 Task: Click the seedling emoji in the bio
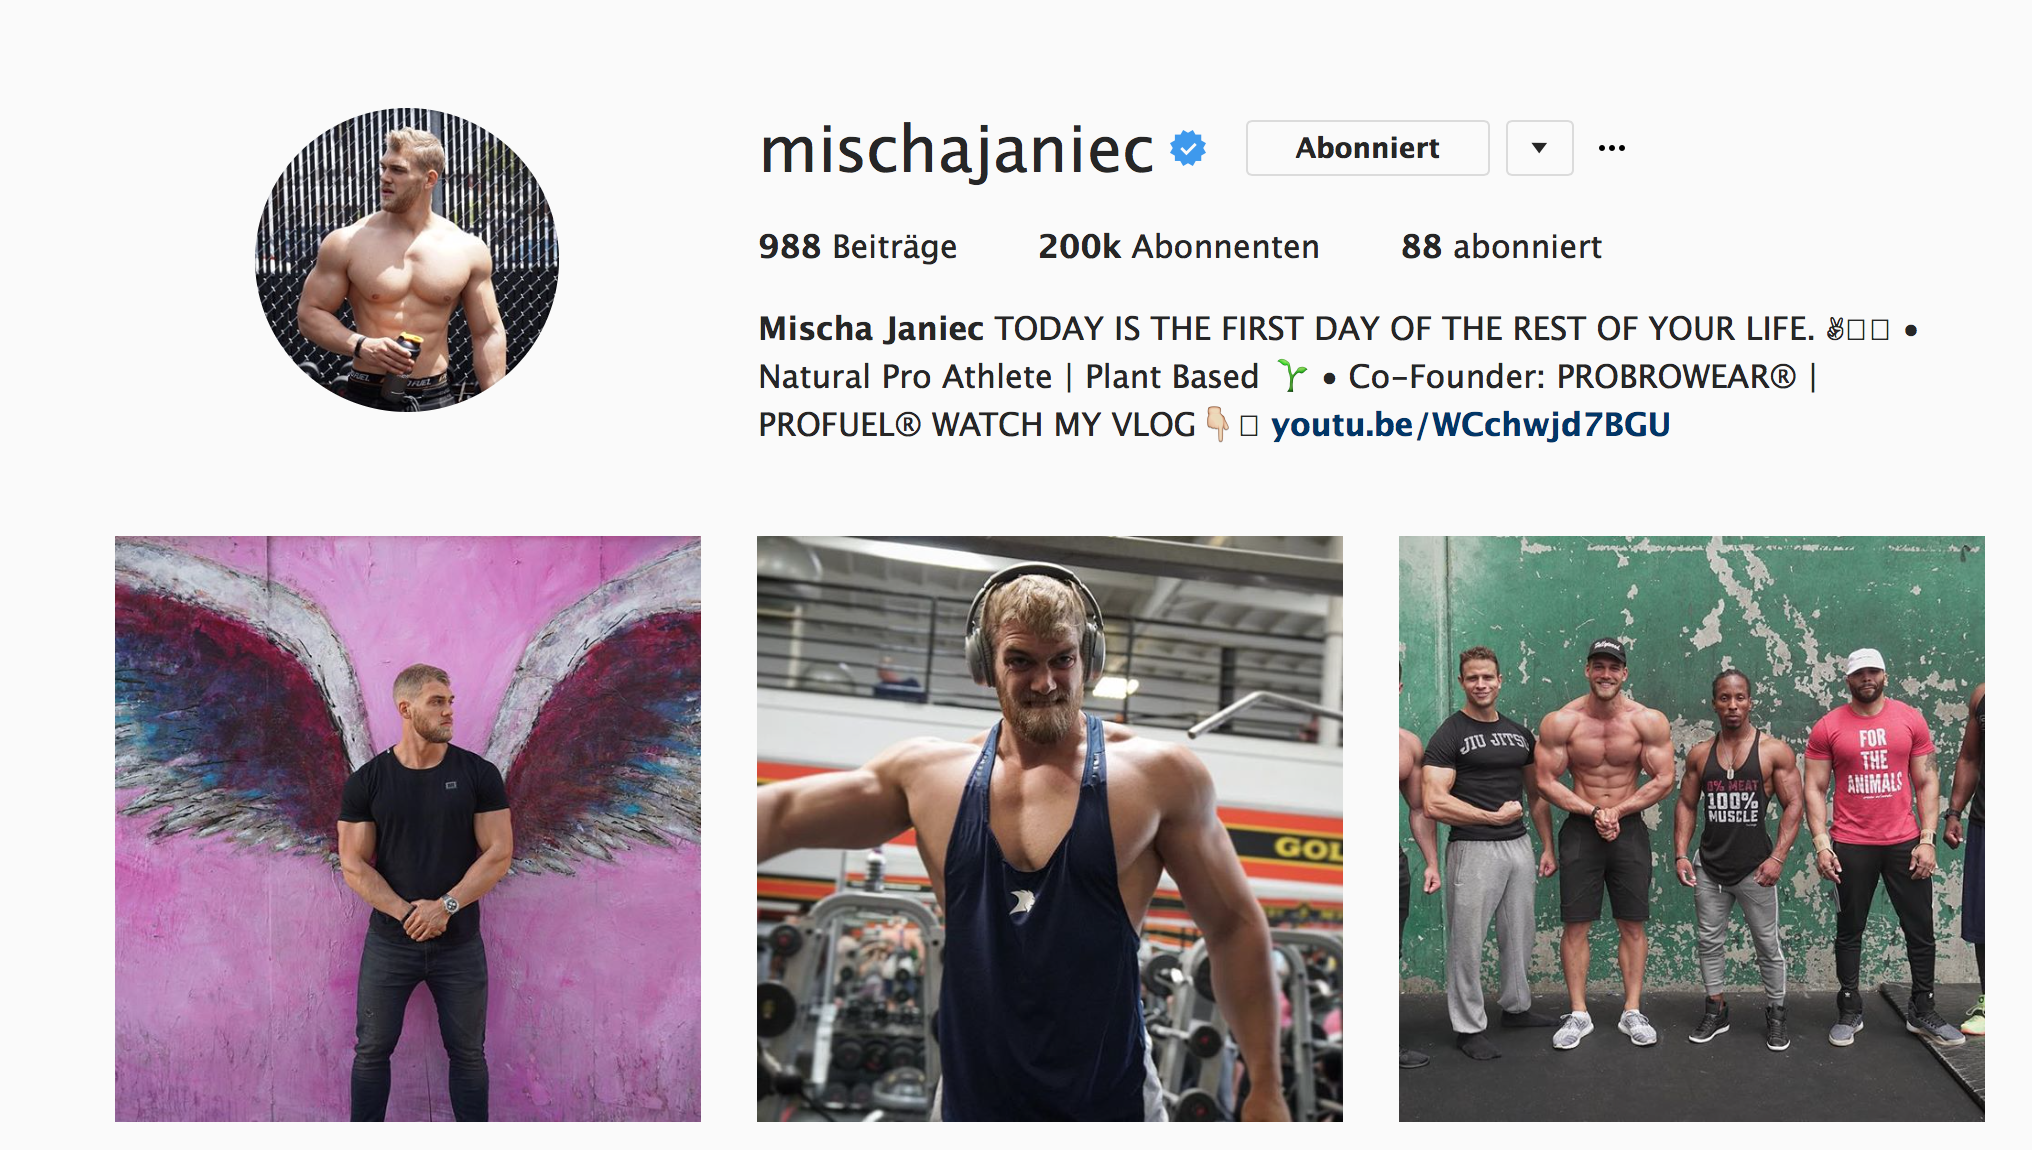coord(1291,376)
